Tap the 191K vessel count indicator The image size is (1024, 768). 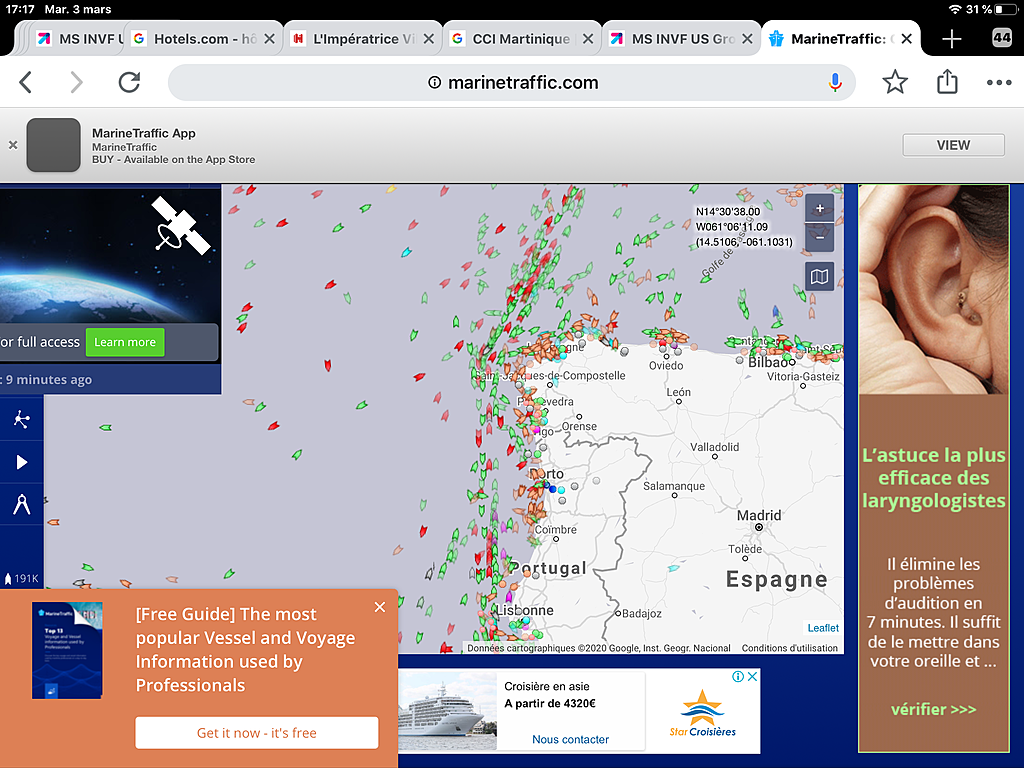click(22, 579)
